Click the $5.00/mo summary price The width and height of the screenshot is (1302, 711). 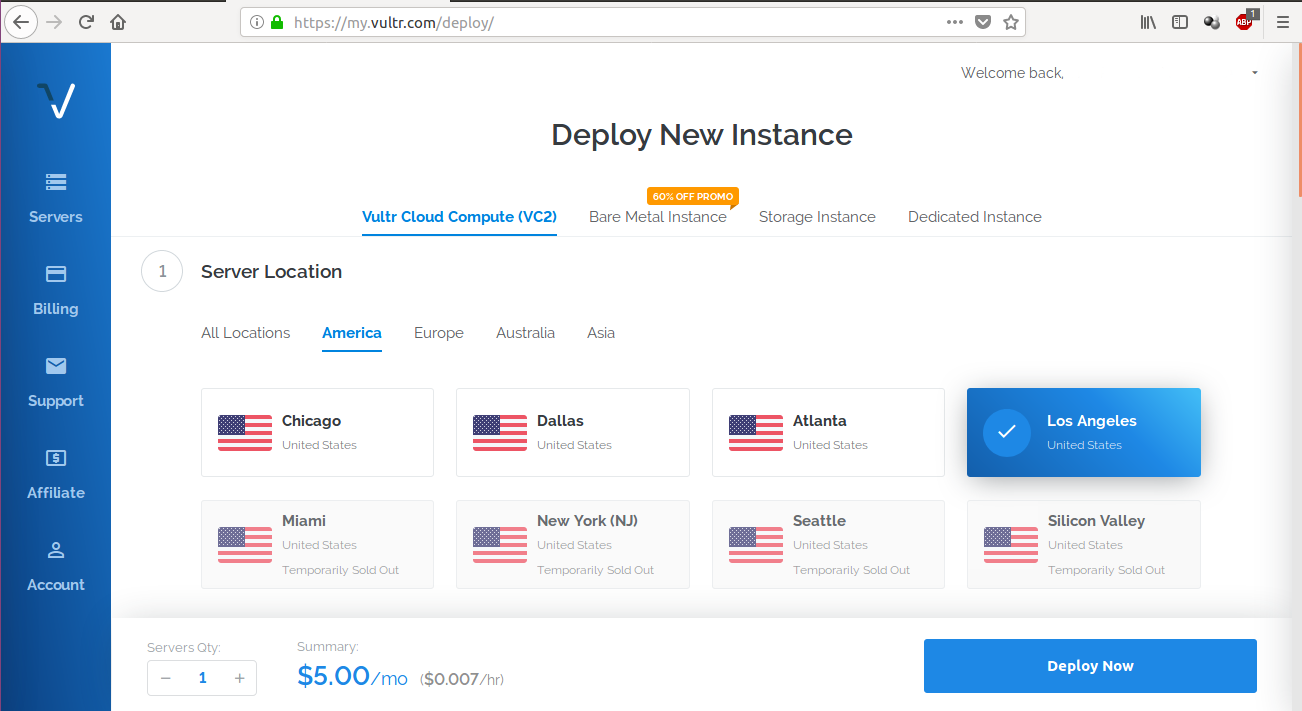352,676
